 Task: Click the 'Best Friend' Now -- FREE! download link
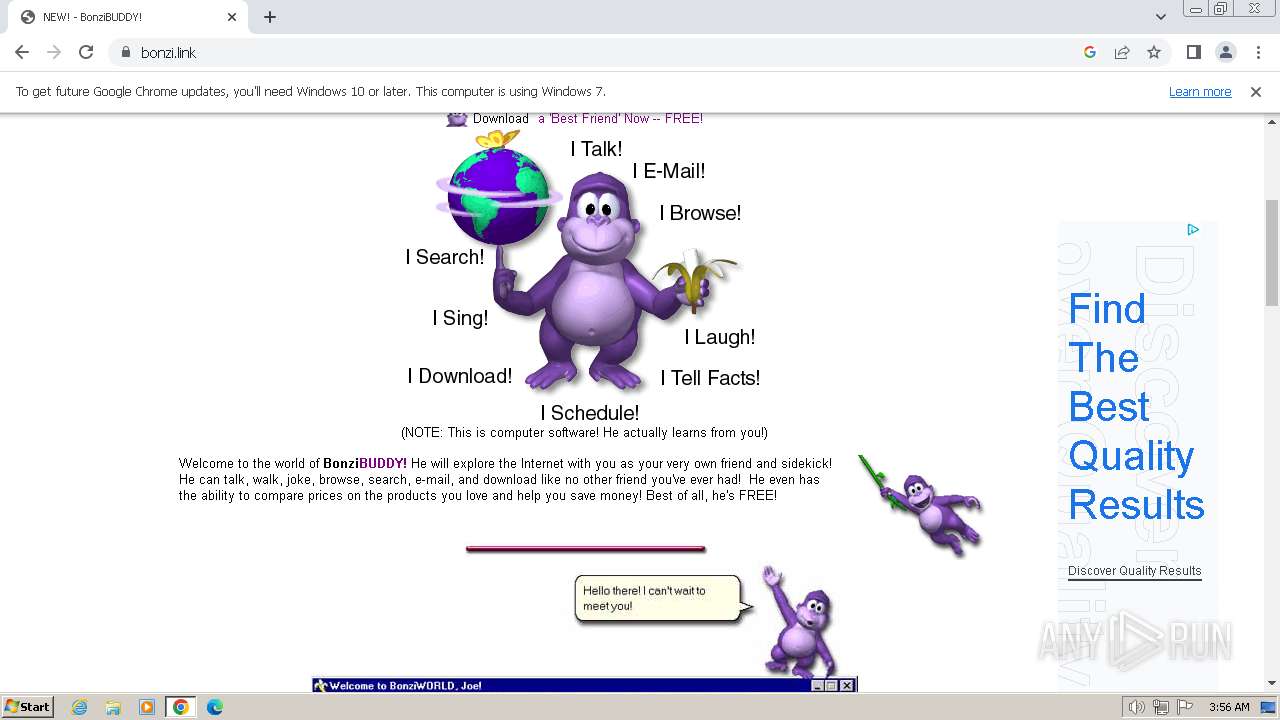[x=620, y=118]
